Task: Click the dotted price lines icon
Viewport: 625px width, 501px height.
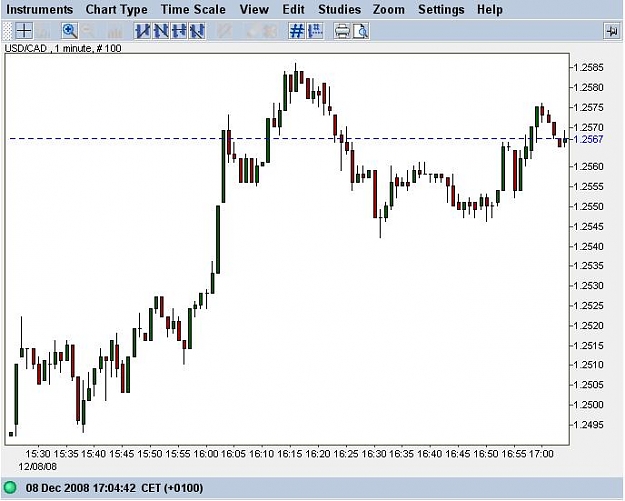Action: tap(315, 31)
